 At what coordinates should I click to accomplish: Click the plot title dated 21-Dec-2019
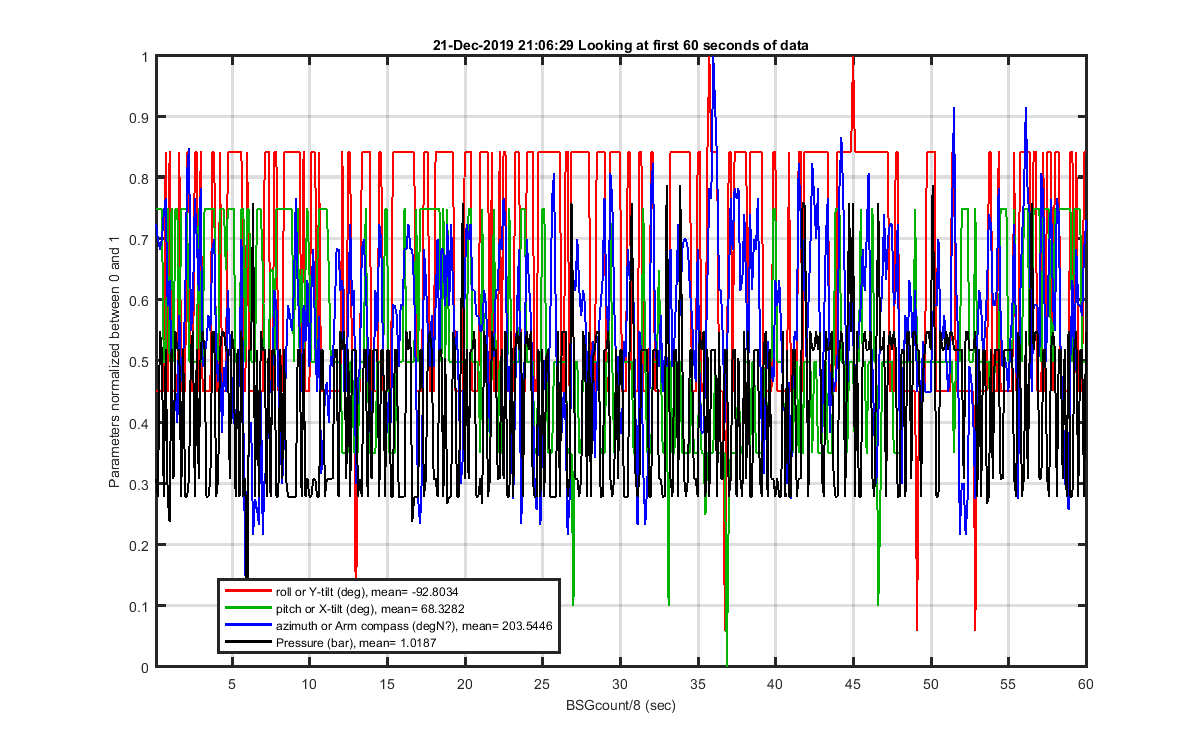(620, 46)
